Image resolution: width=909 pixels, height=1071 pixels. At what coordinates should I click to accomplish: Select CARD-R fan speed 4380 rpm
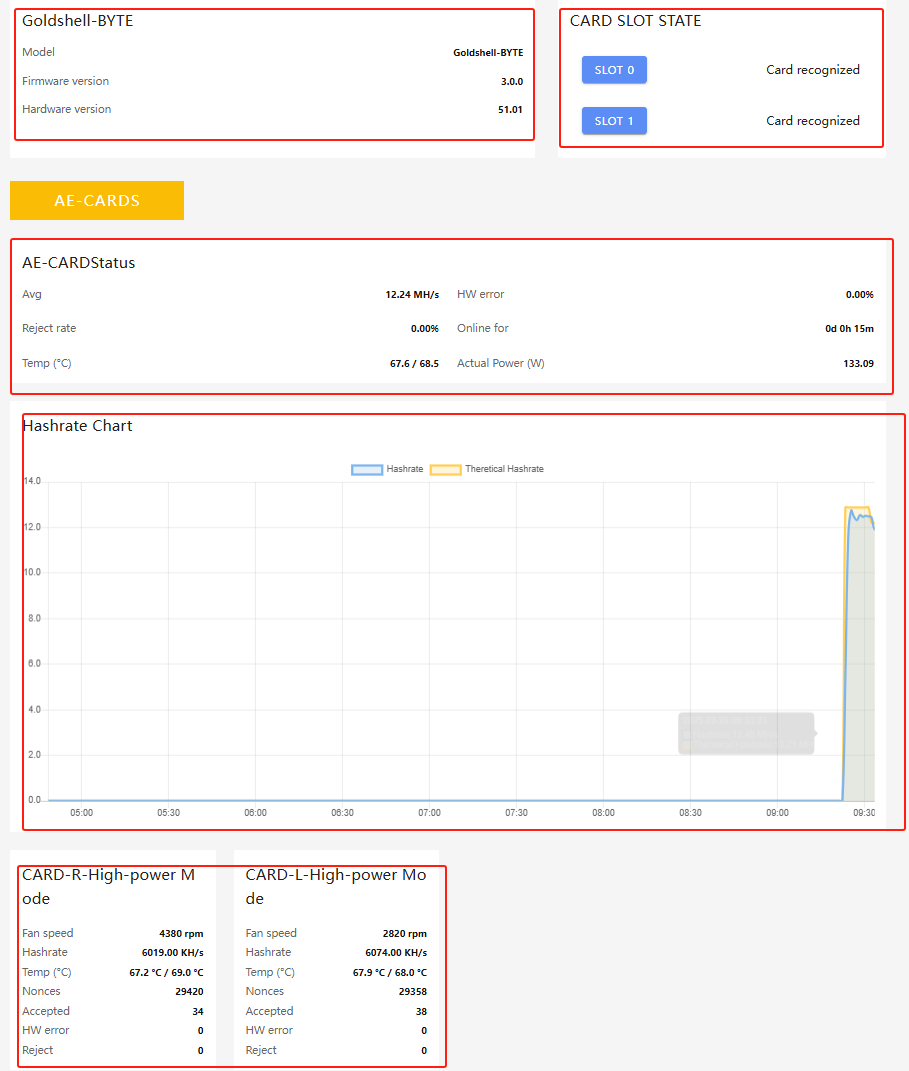(181, 934)
